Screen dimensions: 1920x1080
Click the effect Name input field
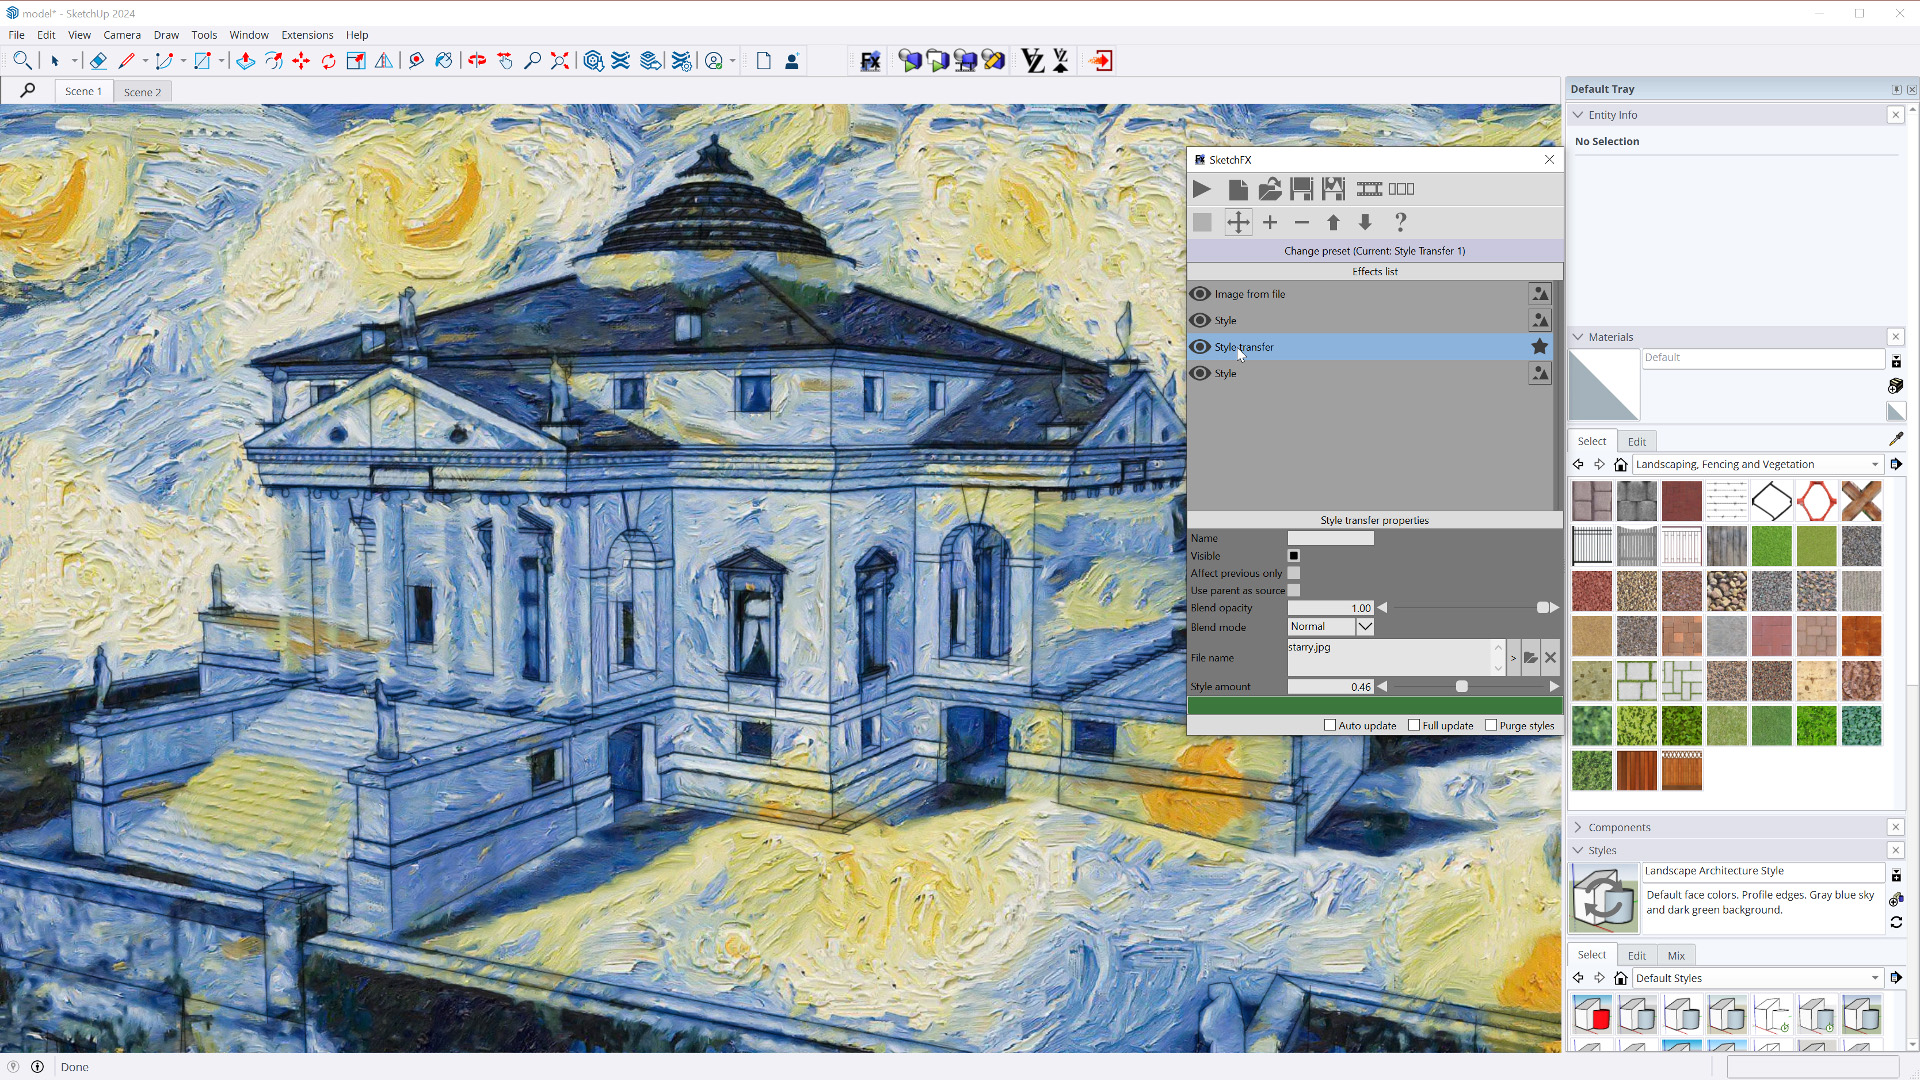click(x=1331, y=539)
